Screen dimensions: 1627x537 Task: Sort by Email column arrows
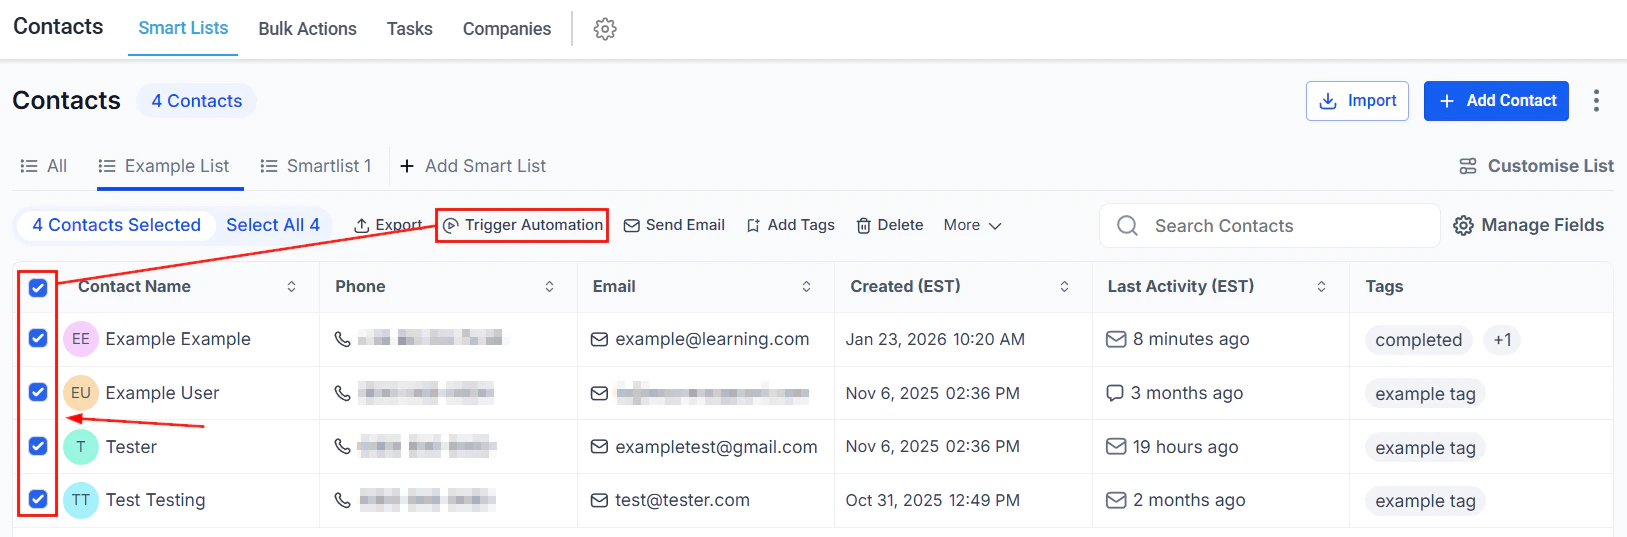coord(806,287)
